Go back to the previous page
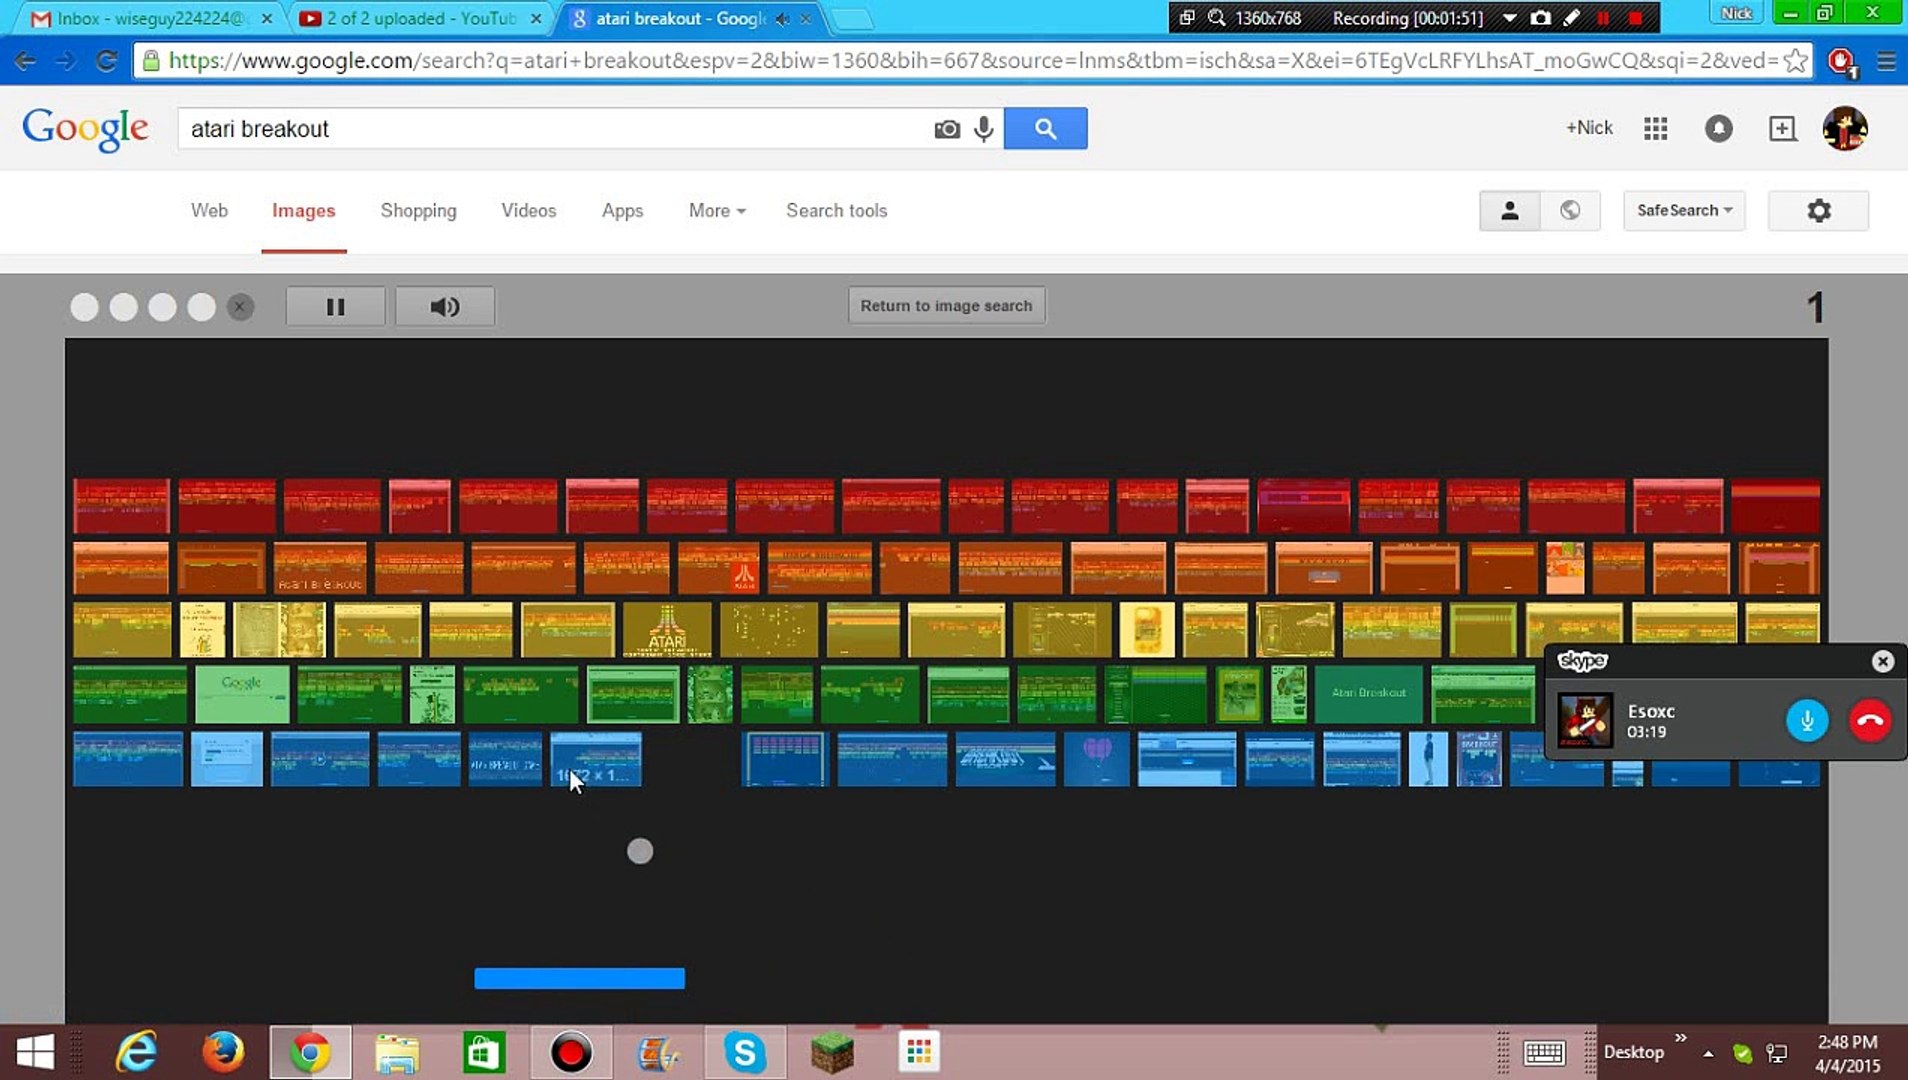Viewport: 1908px width, 1080px height. pyautogui.click(x=25, y=61)
